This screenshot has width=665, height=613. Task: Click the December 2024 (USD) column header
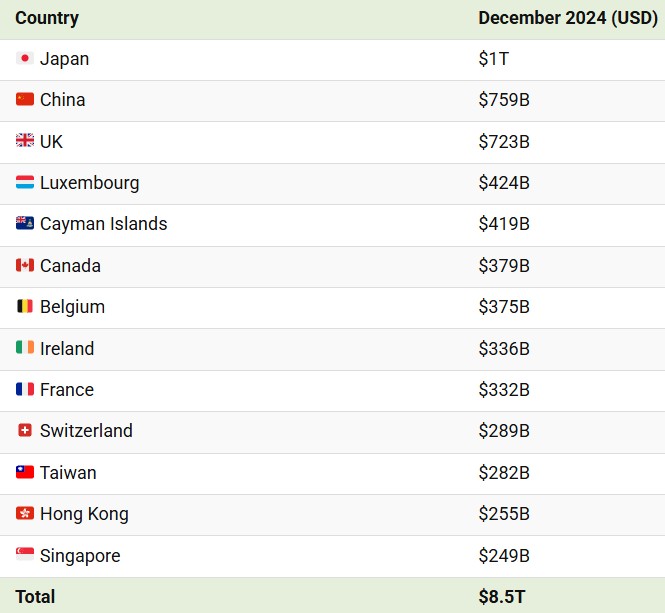click(567, 18)
